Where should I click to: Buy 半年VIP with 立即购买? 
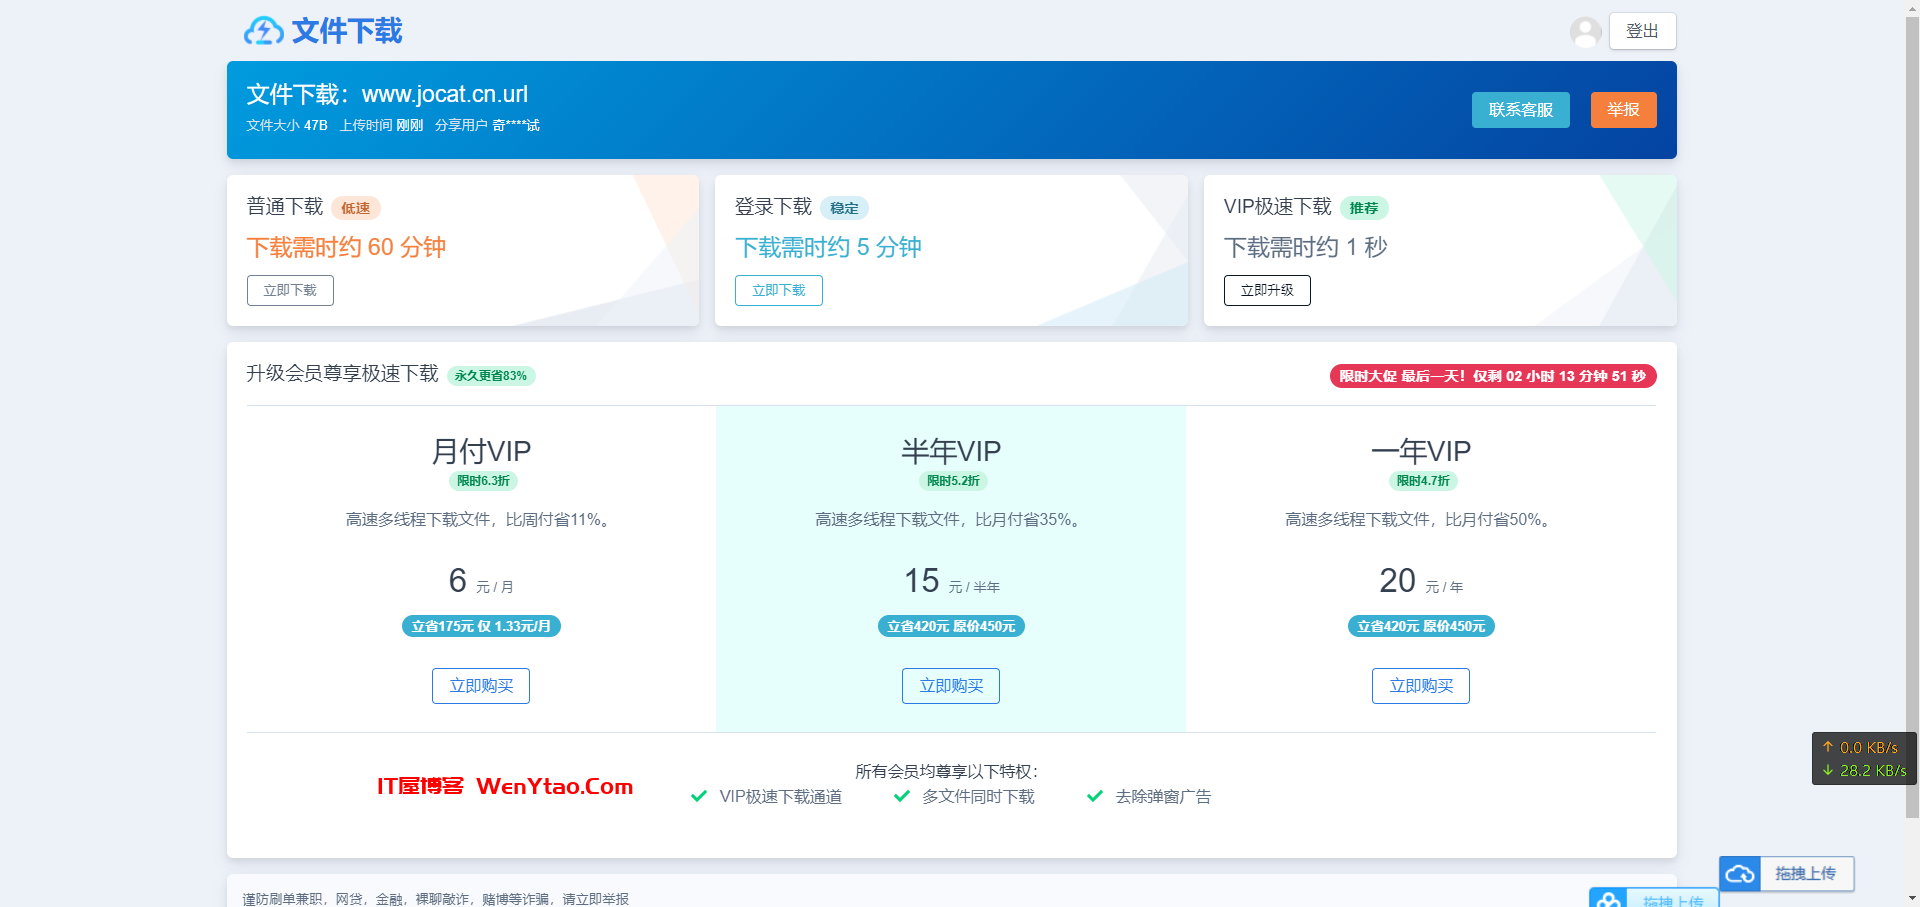pyautogui.click(x=951, y=686)
